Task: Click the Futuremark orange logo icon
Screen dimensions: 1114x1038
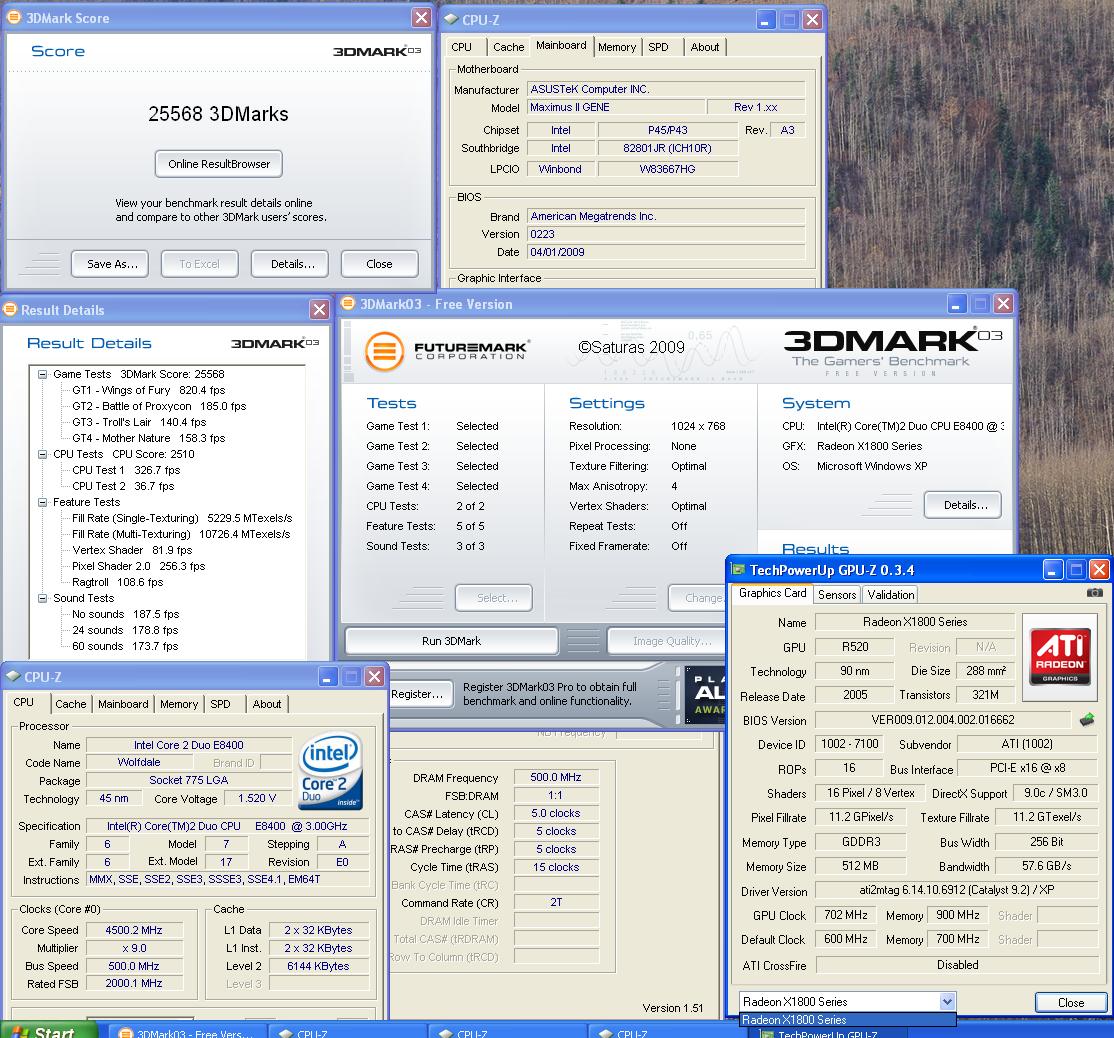Action: point(384,352)
